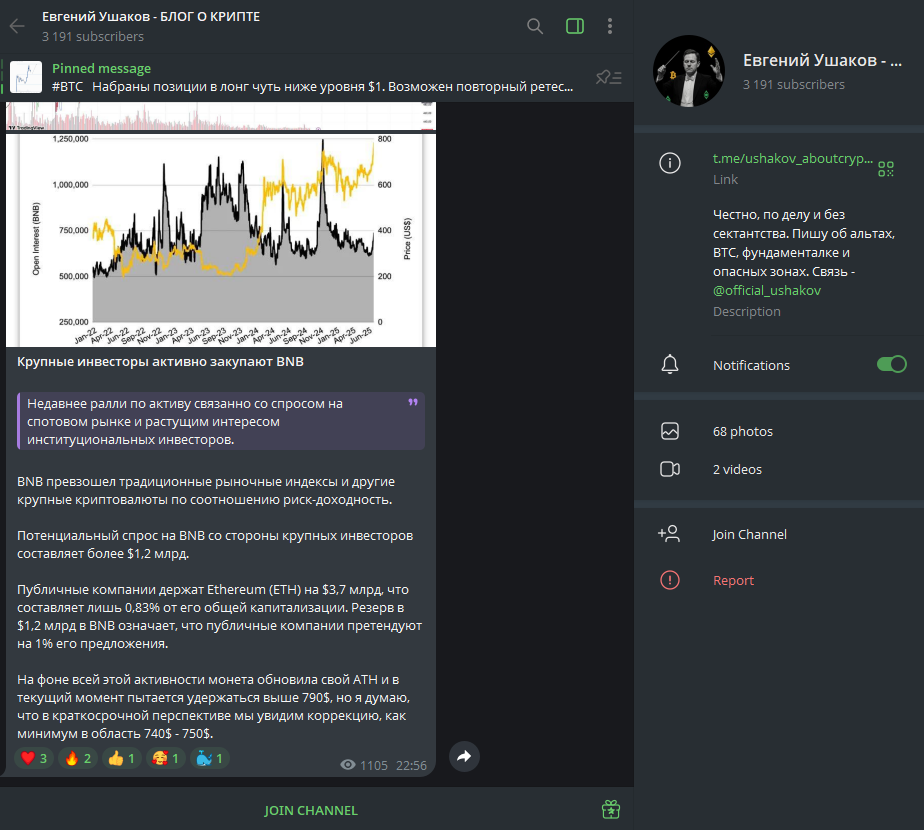This screenshot has width=924, height=830.
Task: Click the @official_ushakov mention
Action: [x=766, y=290]
